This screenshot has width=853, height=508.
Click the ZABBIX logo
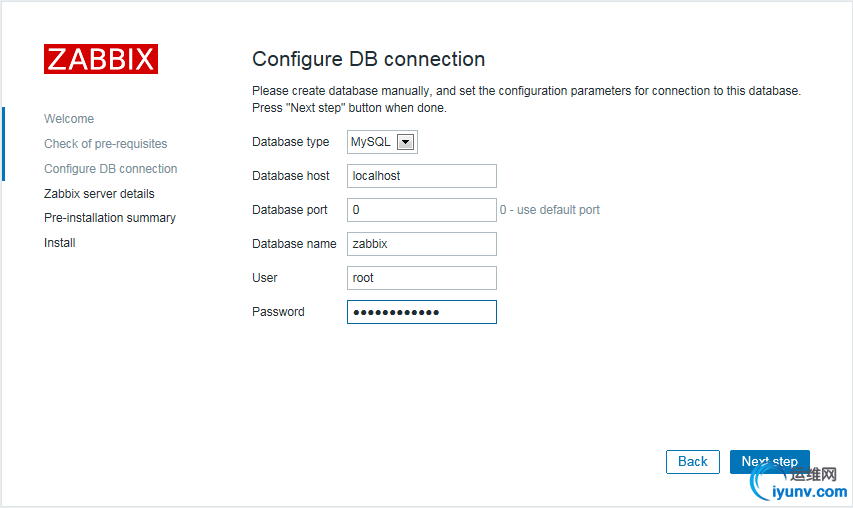pos(101,59)
